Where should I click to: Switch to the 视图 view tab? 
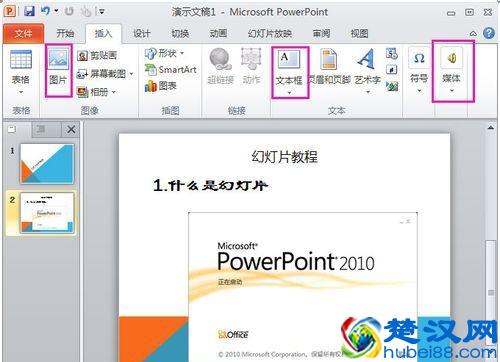pyautogui.click(x=359, y=33)
